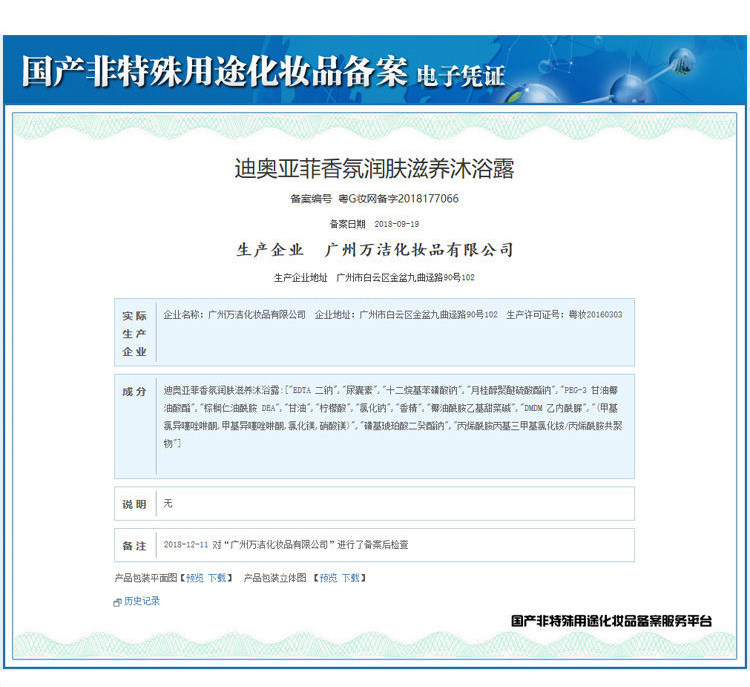Click the address 广州市白云区金盆九曲迳路90号102 under the heading

[x=405, y=277]
